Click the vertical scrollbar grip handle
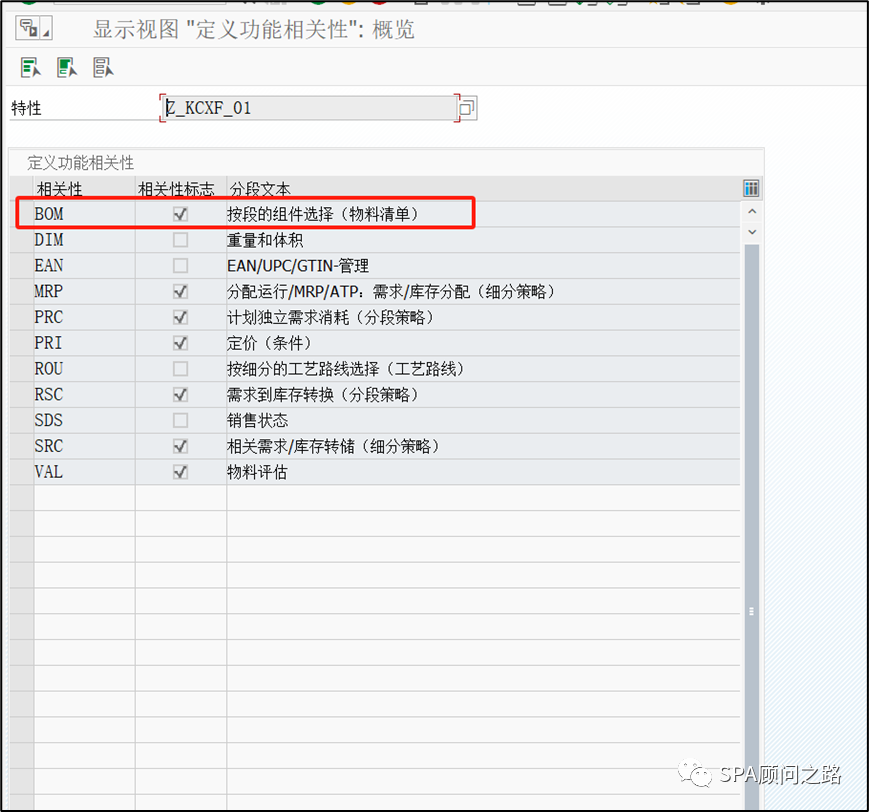Viewport: 869px width, 812px height. 752,611
